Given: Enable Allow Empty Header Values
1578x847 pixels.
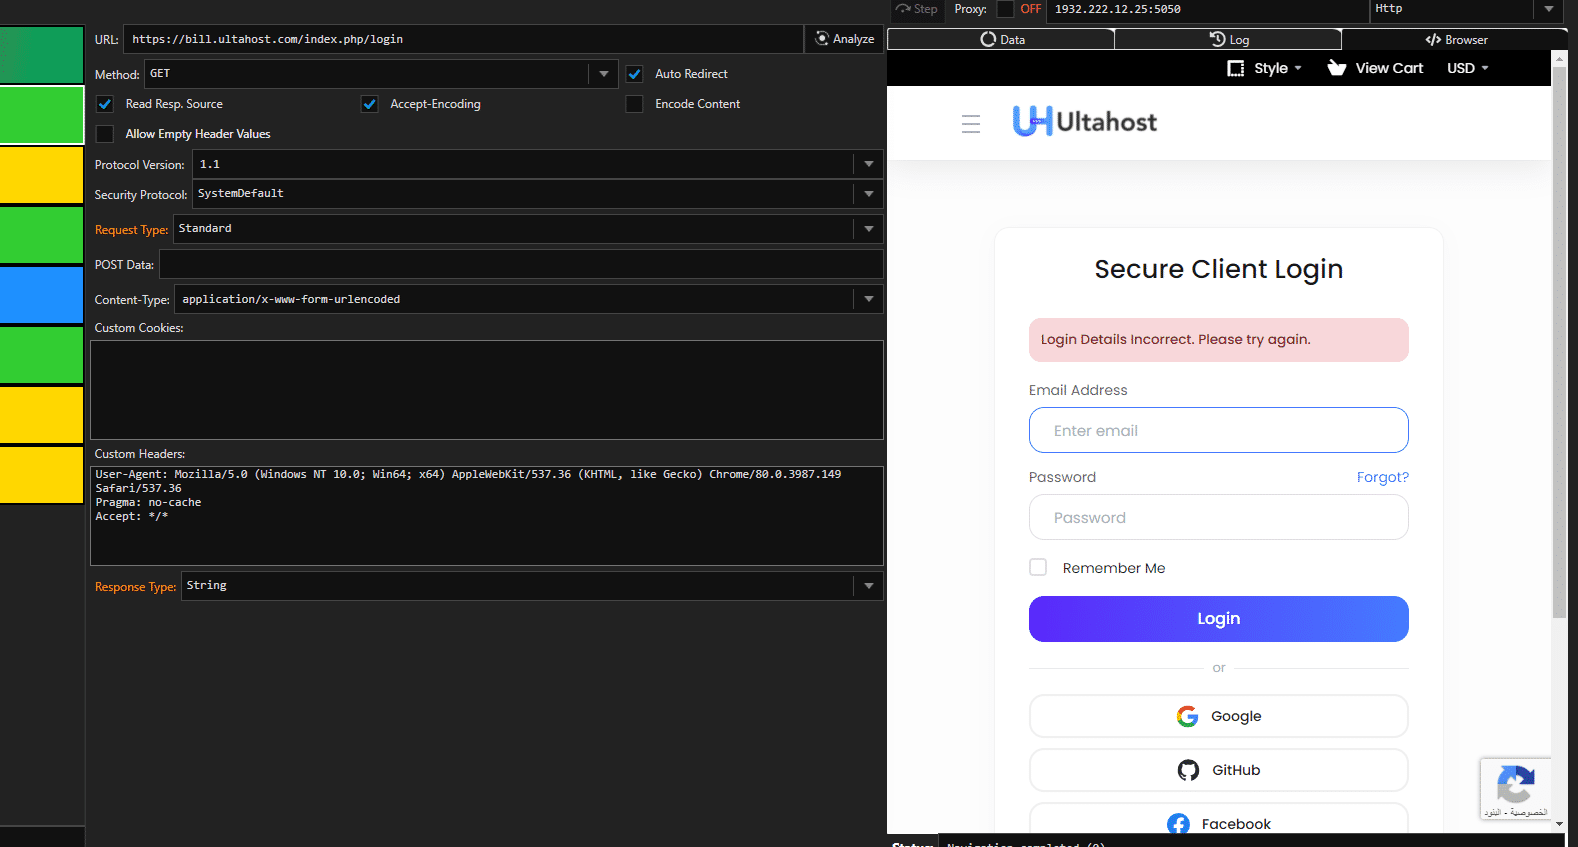Looking at the screenshot, I should pos(105,134).
